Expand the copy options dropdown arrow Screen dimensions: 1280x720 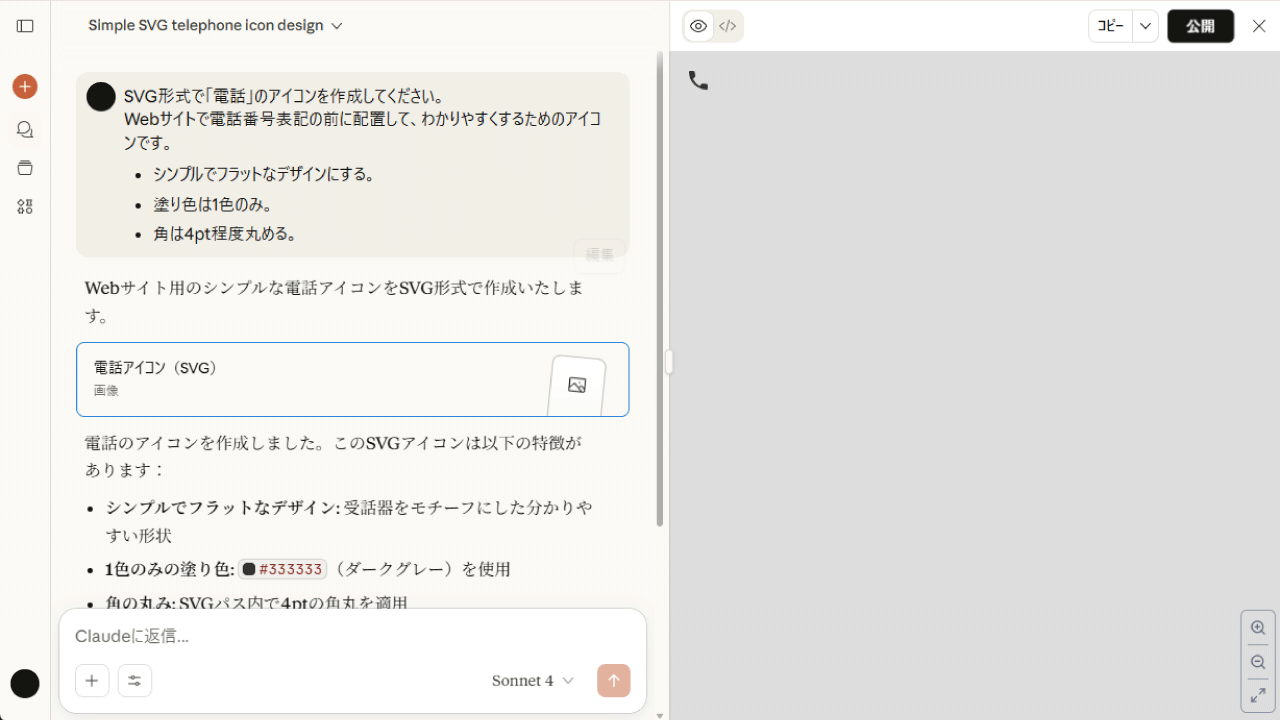pyautogui.click(x=1146, y=26)
